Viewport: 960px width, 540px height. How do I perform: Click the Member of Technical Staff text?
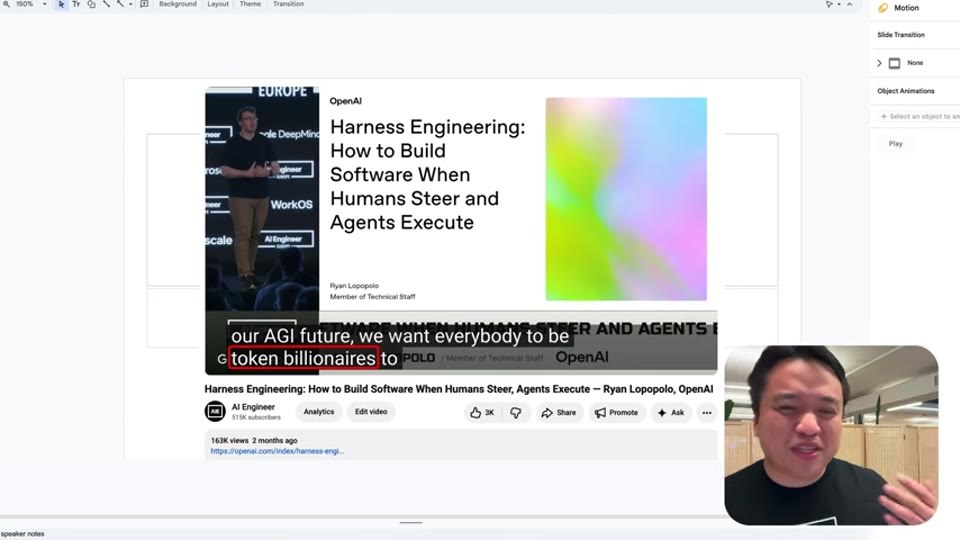372,297
